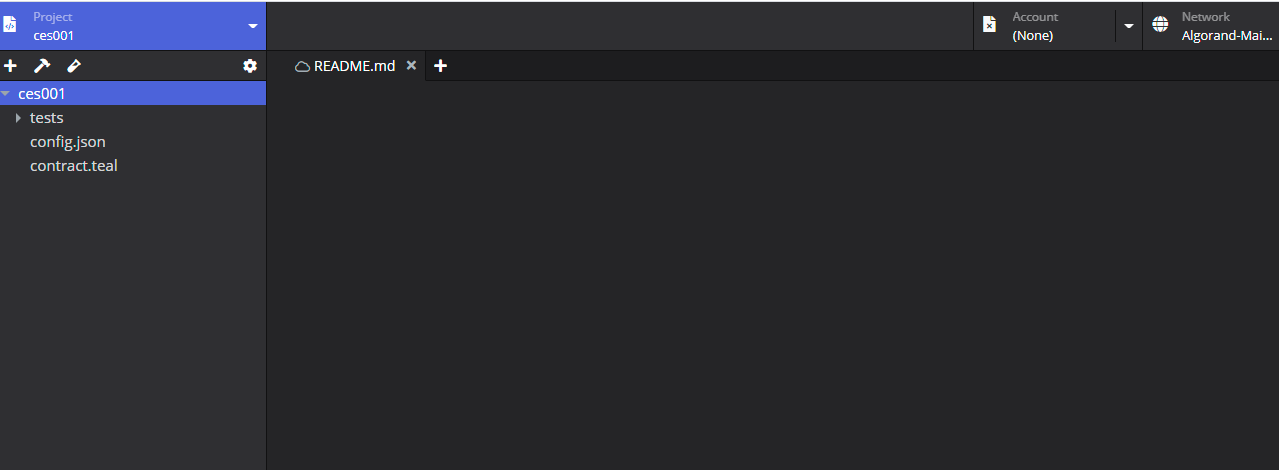Click the hammer build icon

tap(42, 66)
